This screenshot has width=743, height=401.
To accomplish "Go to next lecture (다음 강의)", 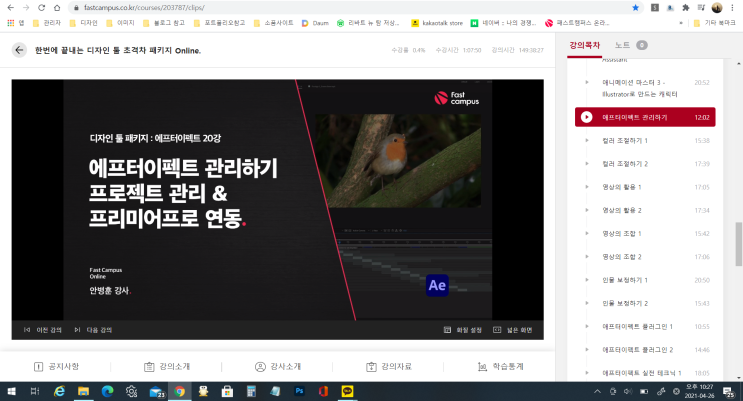I will tap(93, 330).
